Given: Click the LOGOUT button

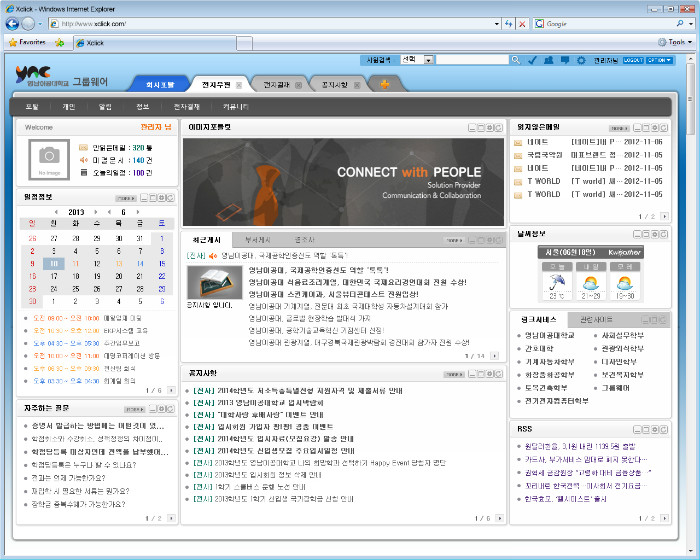Looking at the screenshot, I should click(x=633, y=60).
